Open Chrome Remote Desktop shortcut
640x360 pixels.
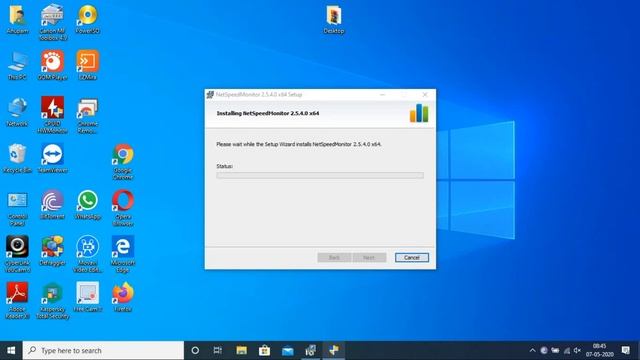click(x=87, y=115)
